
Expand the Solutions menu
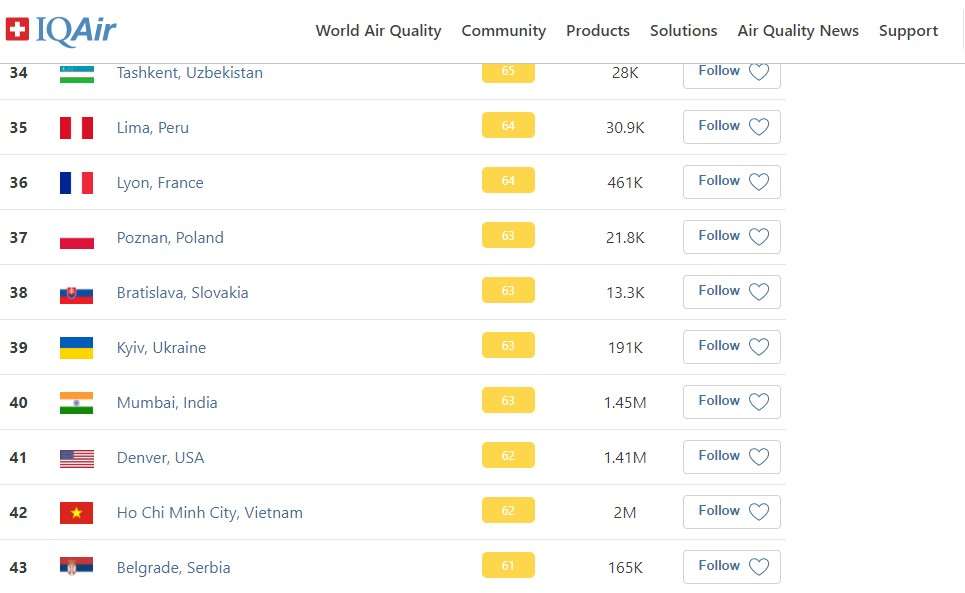coord(683,31)
